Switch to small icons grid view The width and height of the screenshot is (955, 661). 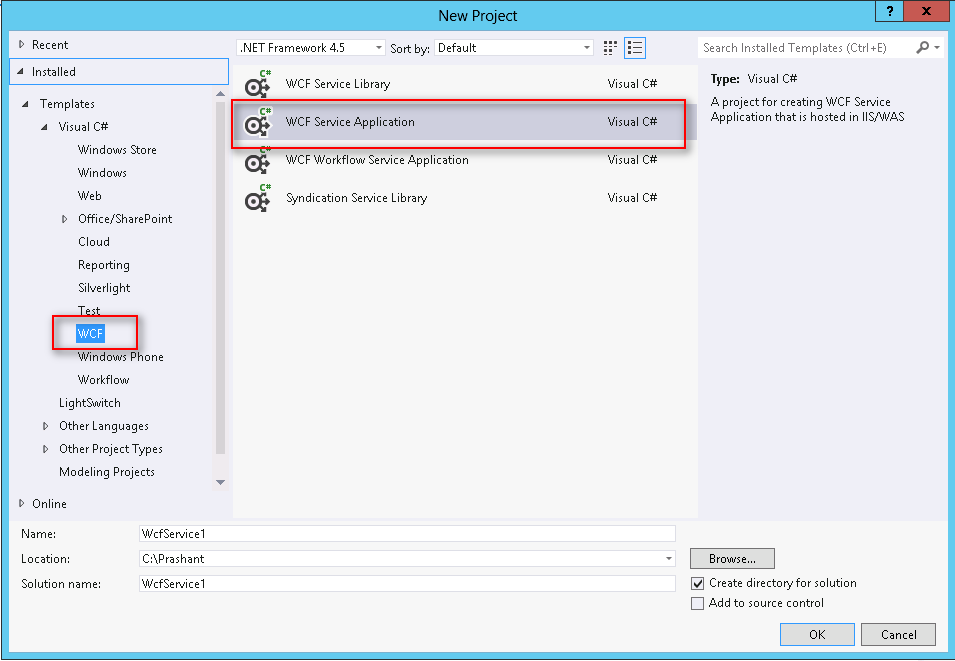tap(610, 48)
